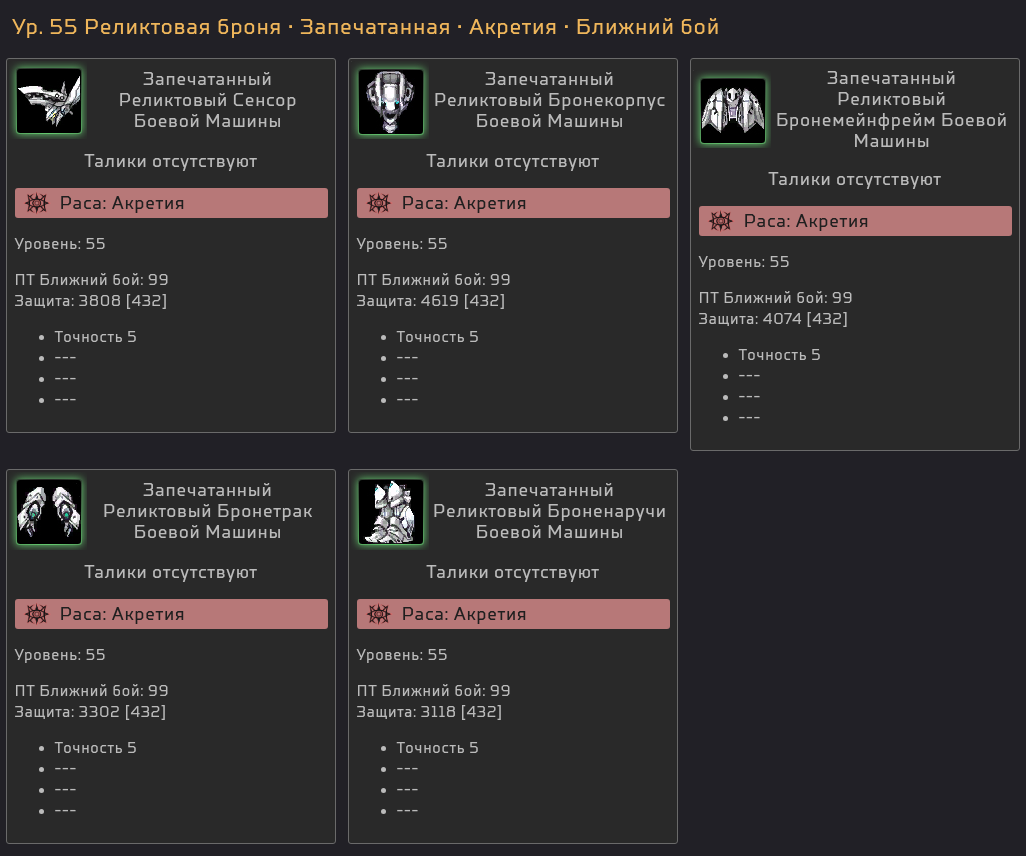Click the Броненаручи armor item icon
Viewport: 1026px width, 856px height.
(391, 512)
